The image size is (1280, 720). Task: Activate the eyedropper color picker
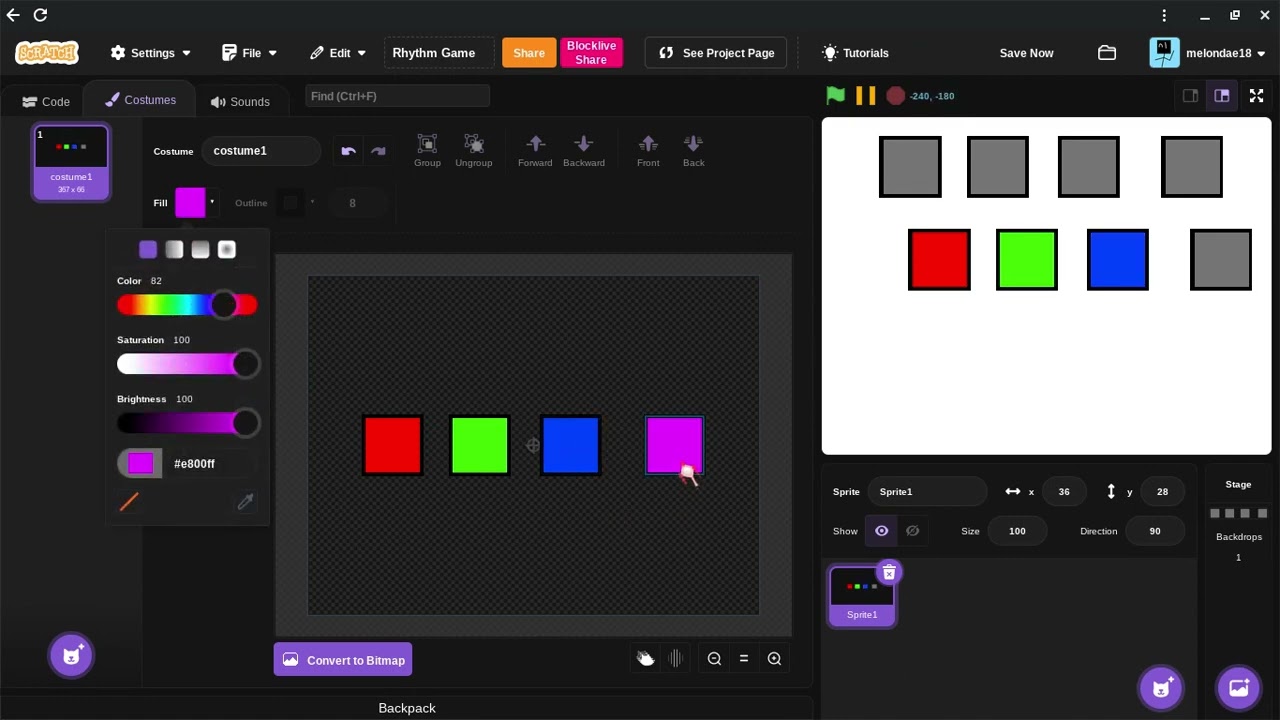pos(245,502)
